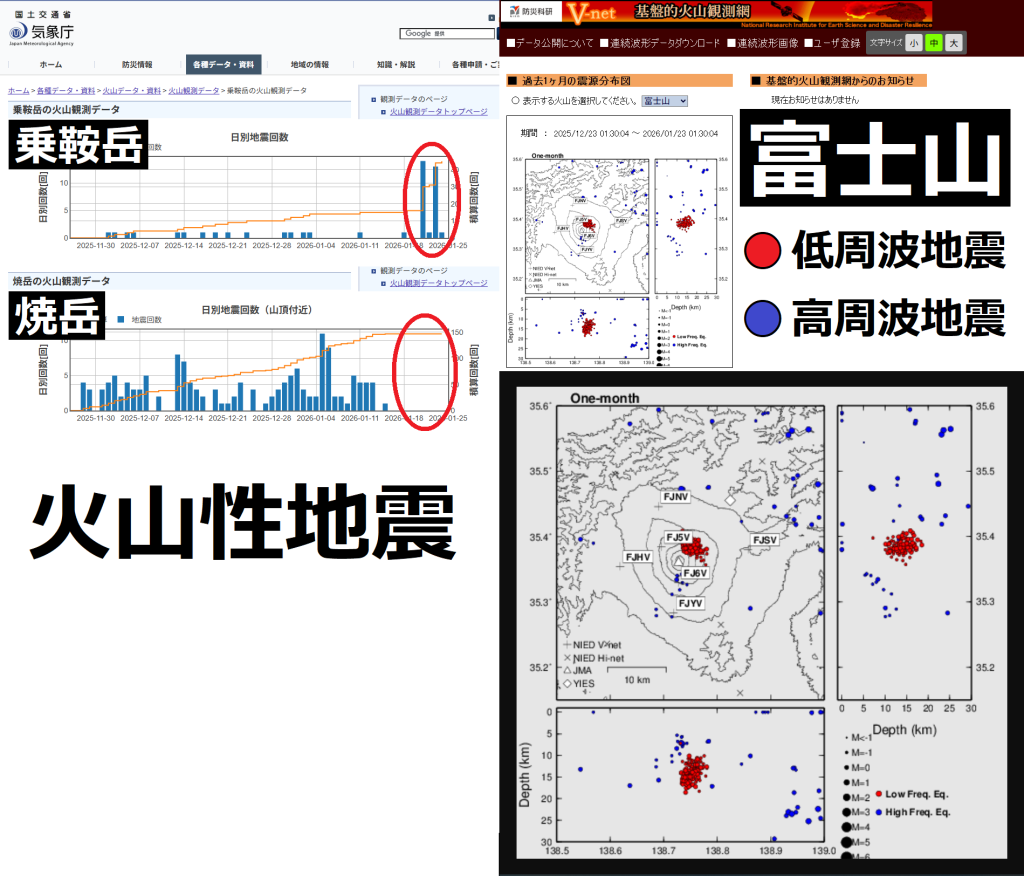The height and width of the screenshot is (876, 1024).
Task: Set font size to large (大)
Action: pos(953,43)
